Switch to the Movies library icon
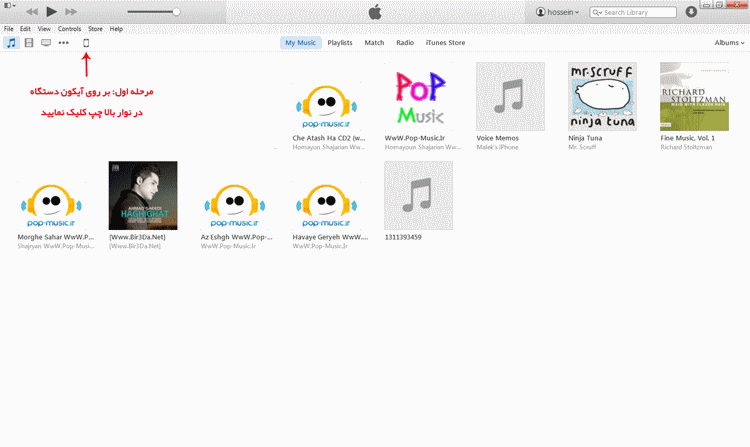 29,43
